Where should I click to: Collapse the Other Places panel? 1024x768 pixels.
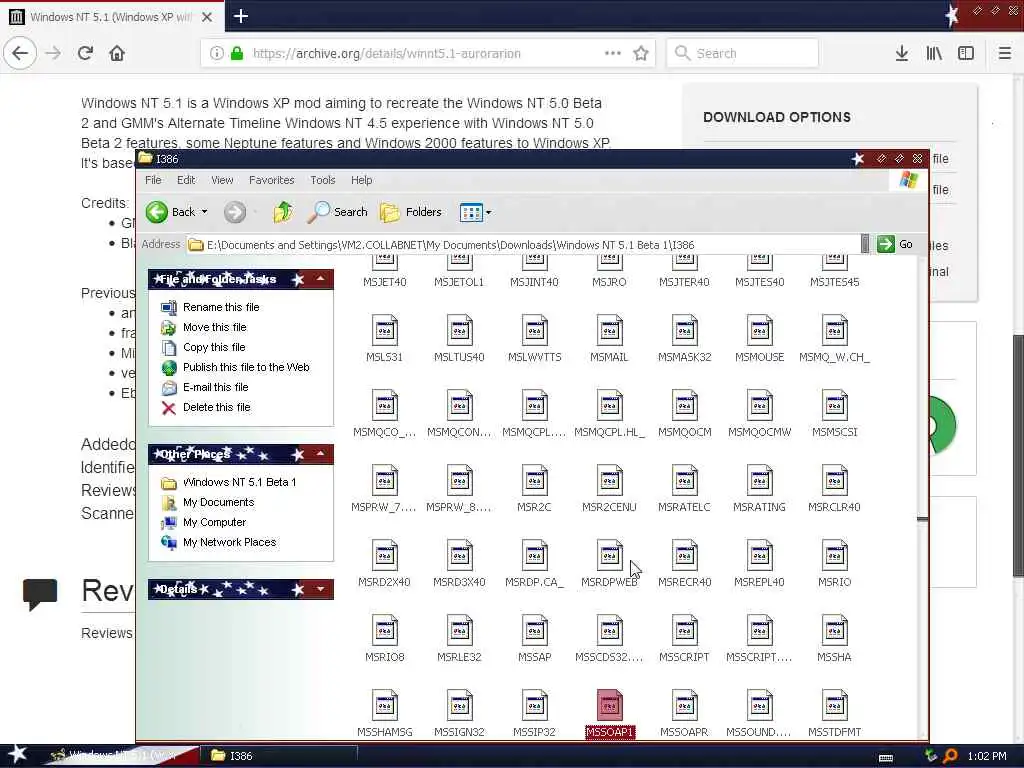pos(321,454)
